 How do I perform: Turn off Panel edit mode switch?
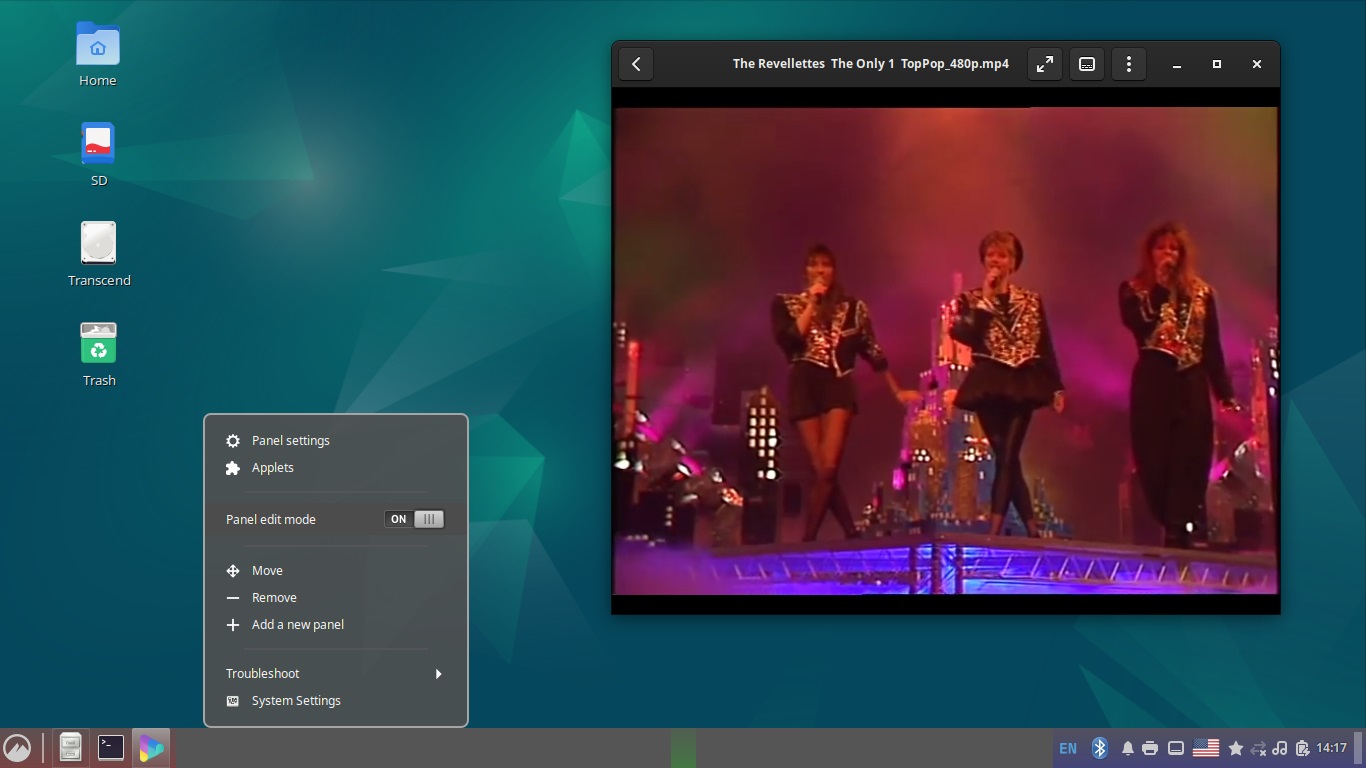click(414, 519)
